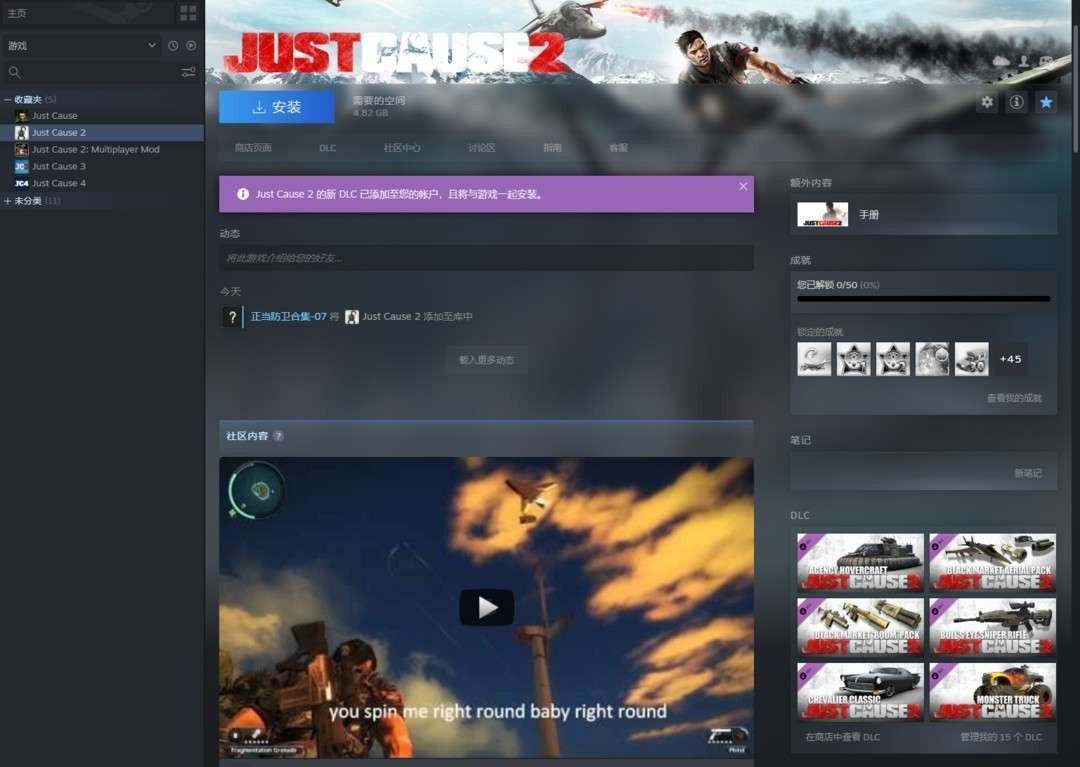1080x767 pixels.
Task: Show game info icon
Action: (x=1016, y=103)
